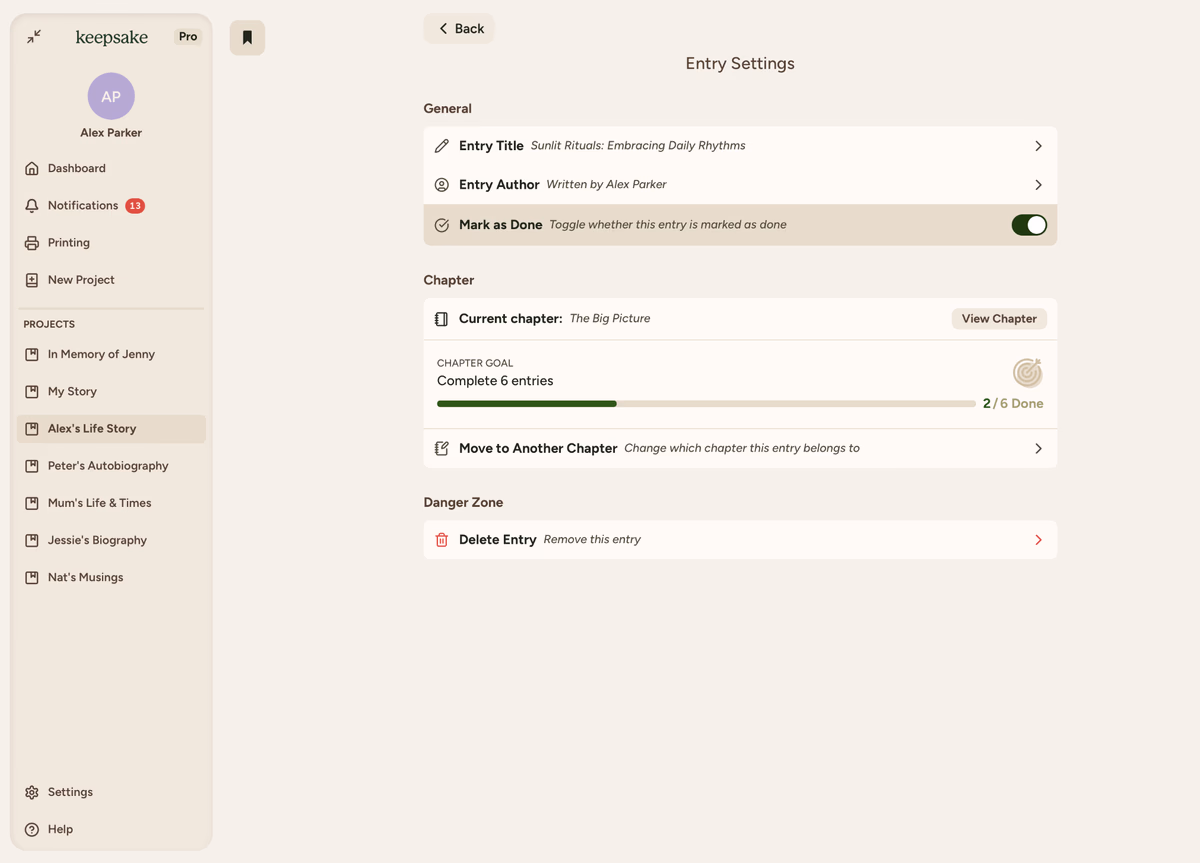
Task: Click the red trash icon for Delete Entry
Action: [x=442, y=540]
